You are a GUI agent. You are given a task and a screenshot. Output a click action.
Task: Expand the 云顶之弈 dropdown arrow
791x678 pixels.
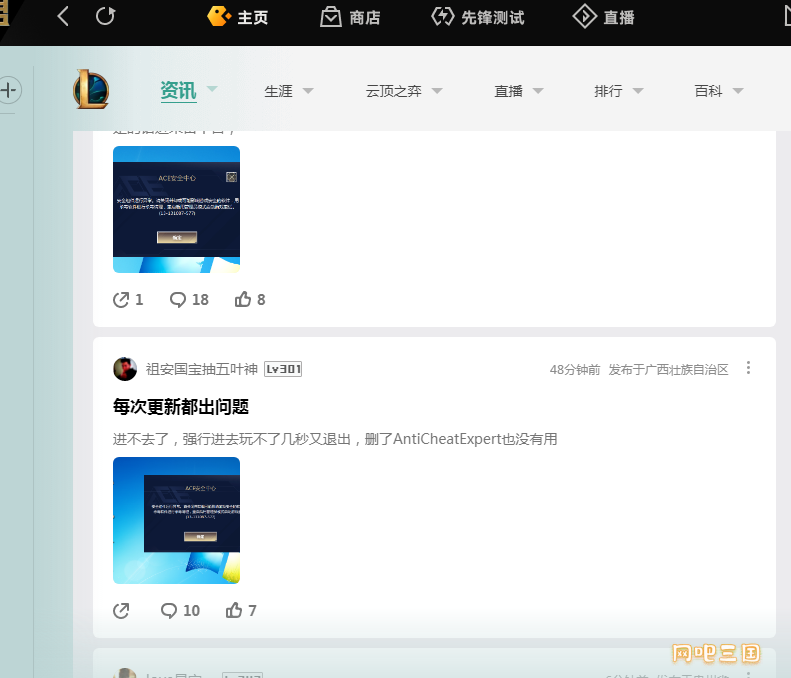(x=437, y=91)
